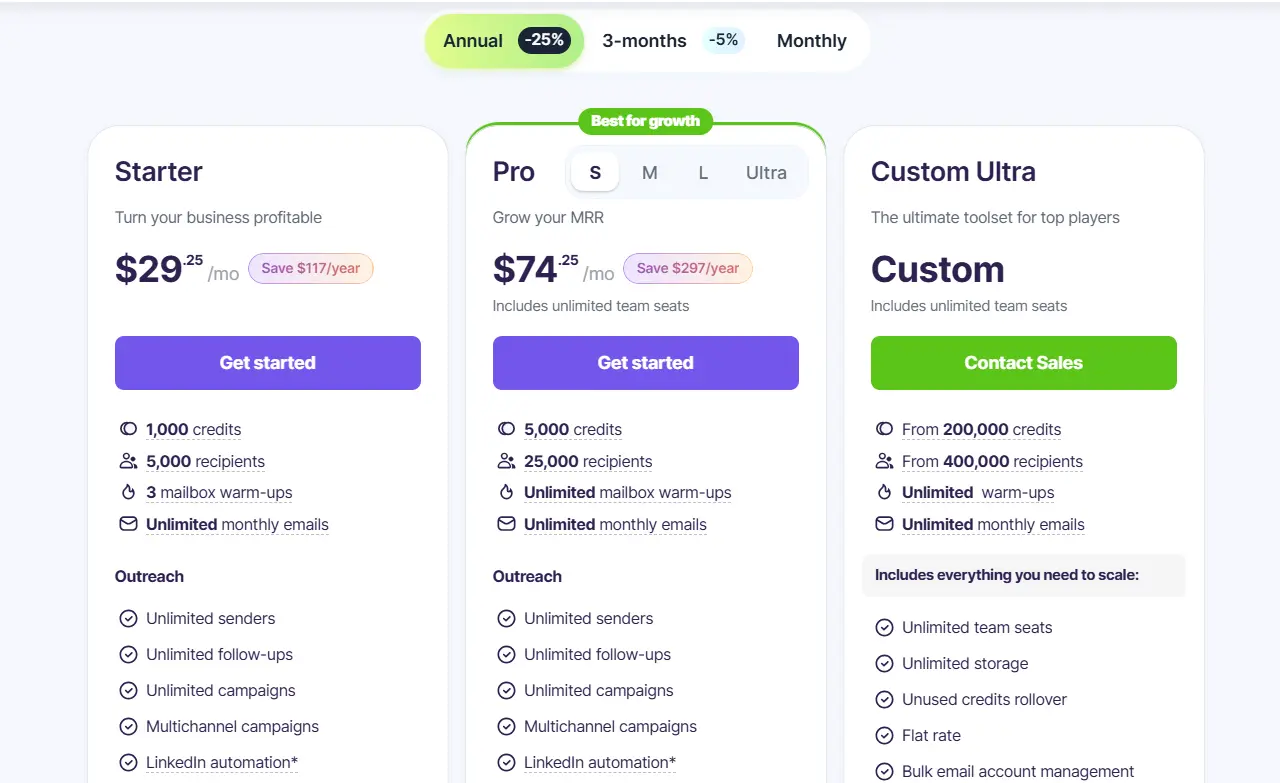Click the checkmark beside Unlimited team seats

click(885, 627)
